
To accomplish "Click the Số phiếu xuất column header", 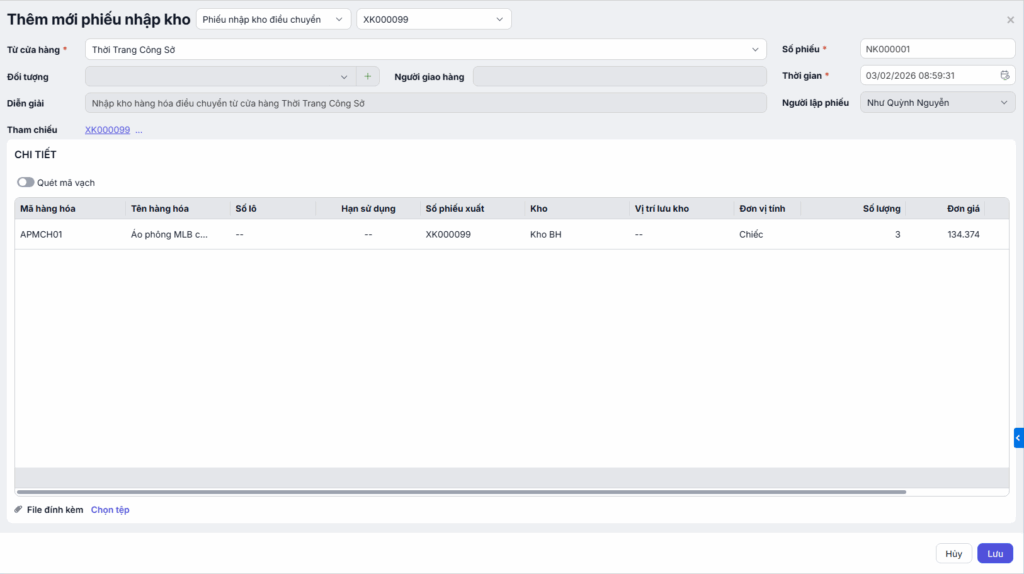I will (473, 208).
